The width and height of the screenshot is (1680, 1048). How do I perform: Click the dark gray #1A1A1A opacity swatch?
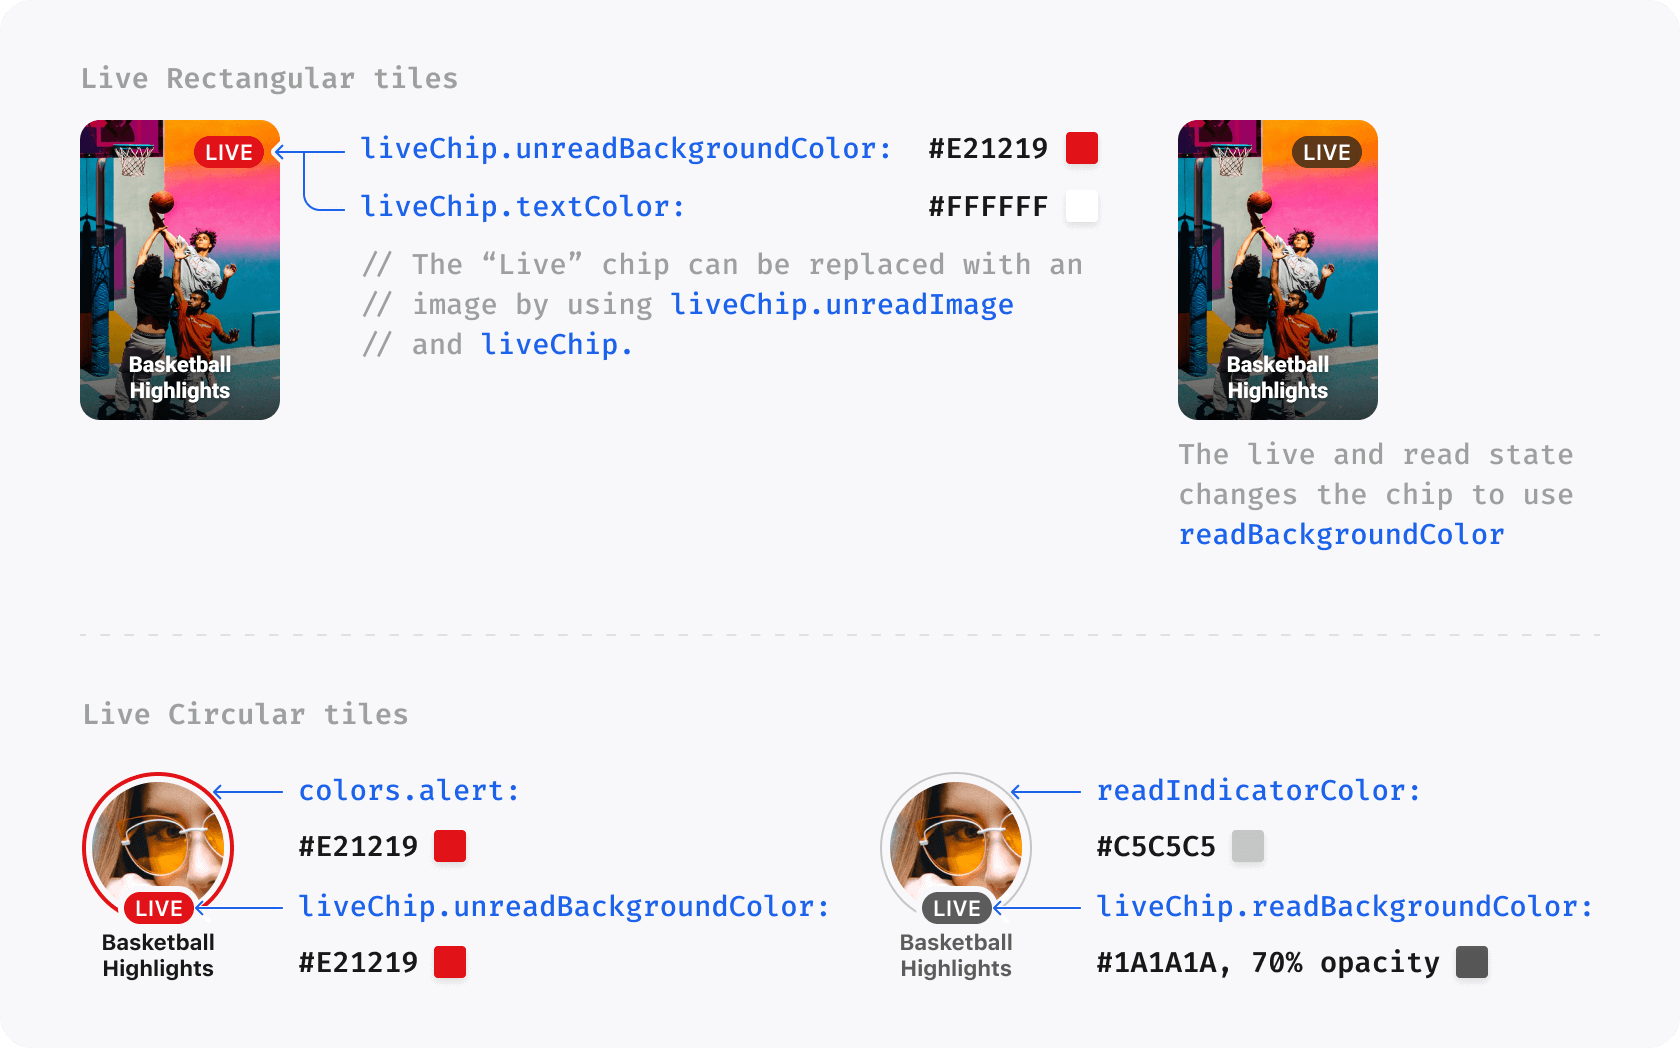tap(1471, 962)
